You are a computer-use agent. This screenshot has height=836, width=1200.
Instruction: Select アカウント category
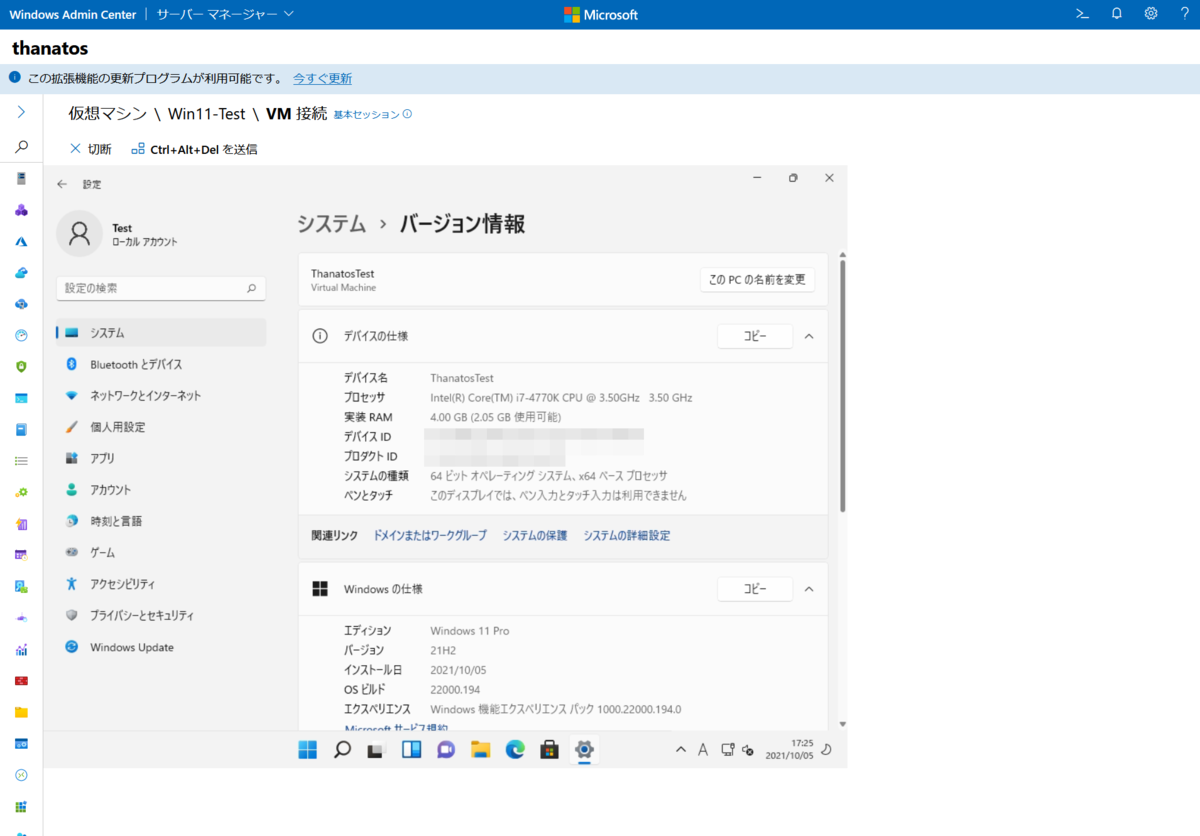click(x=161, y=490)
